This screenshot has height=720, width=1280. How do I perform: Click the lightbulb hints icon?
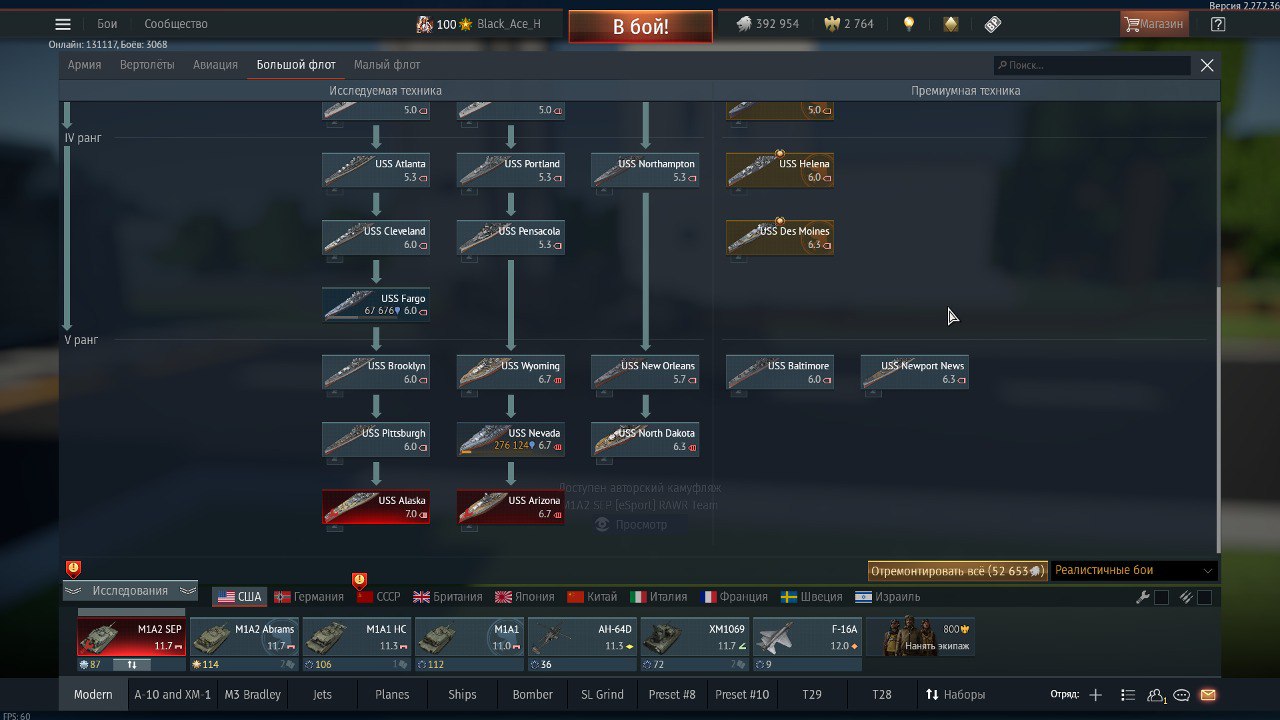909,24
